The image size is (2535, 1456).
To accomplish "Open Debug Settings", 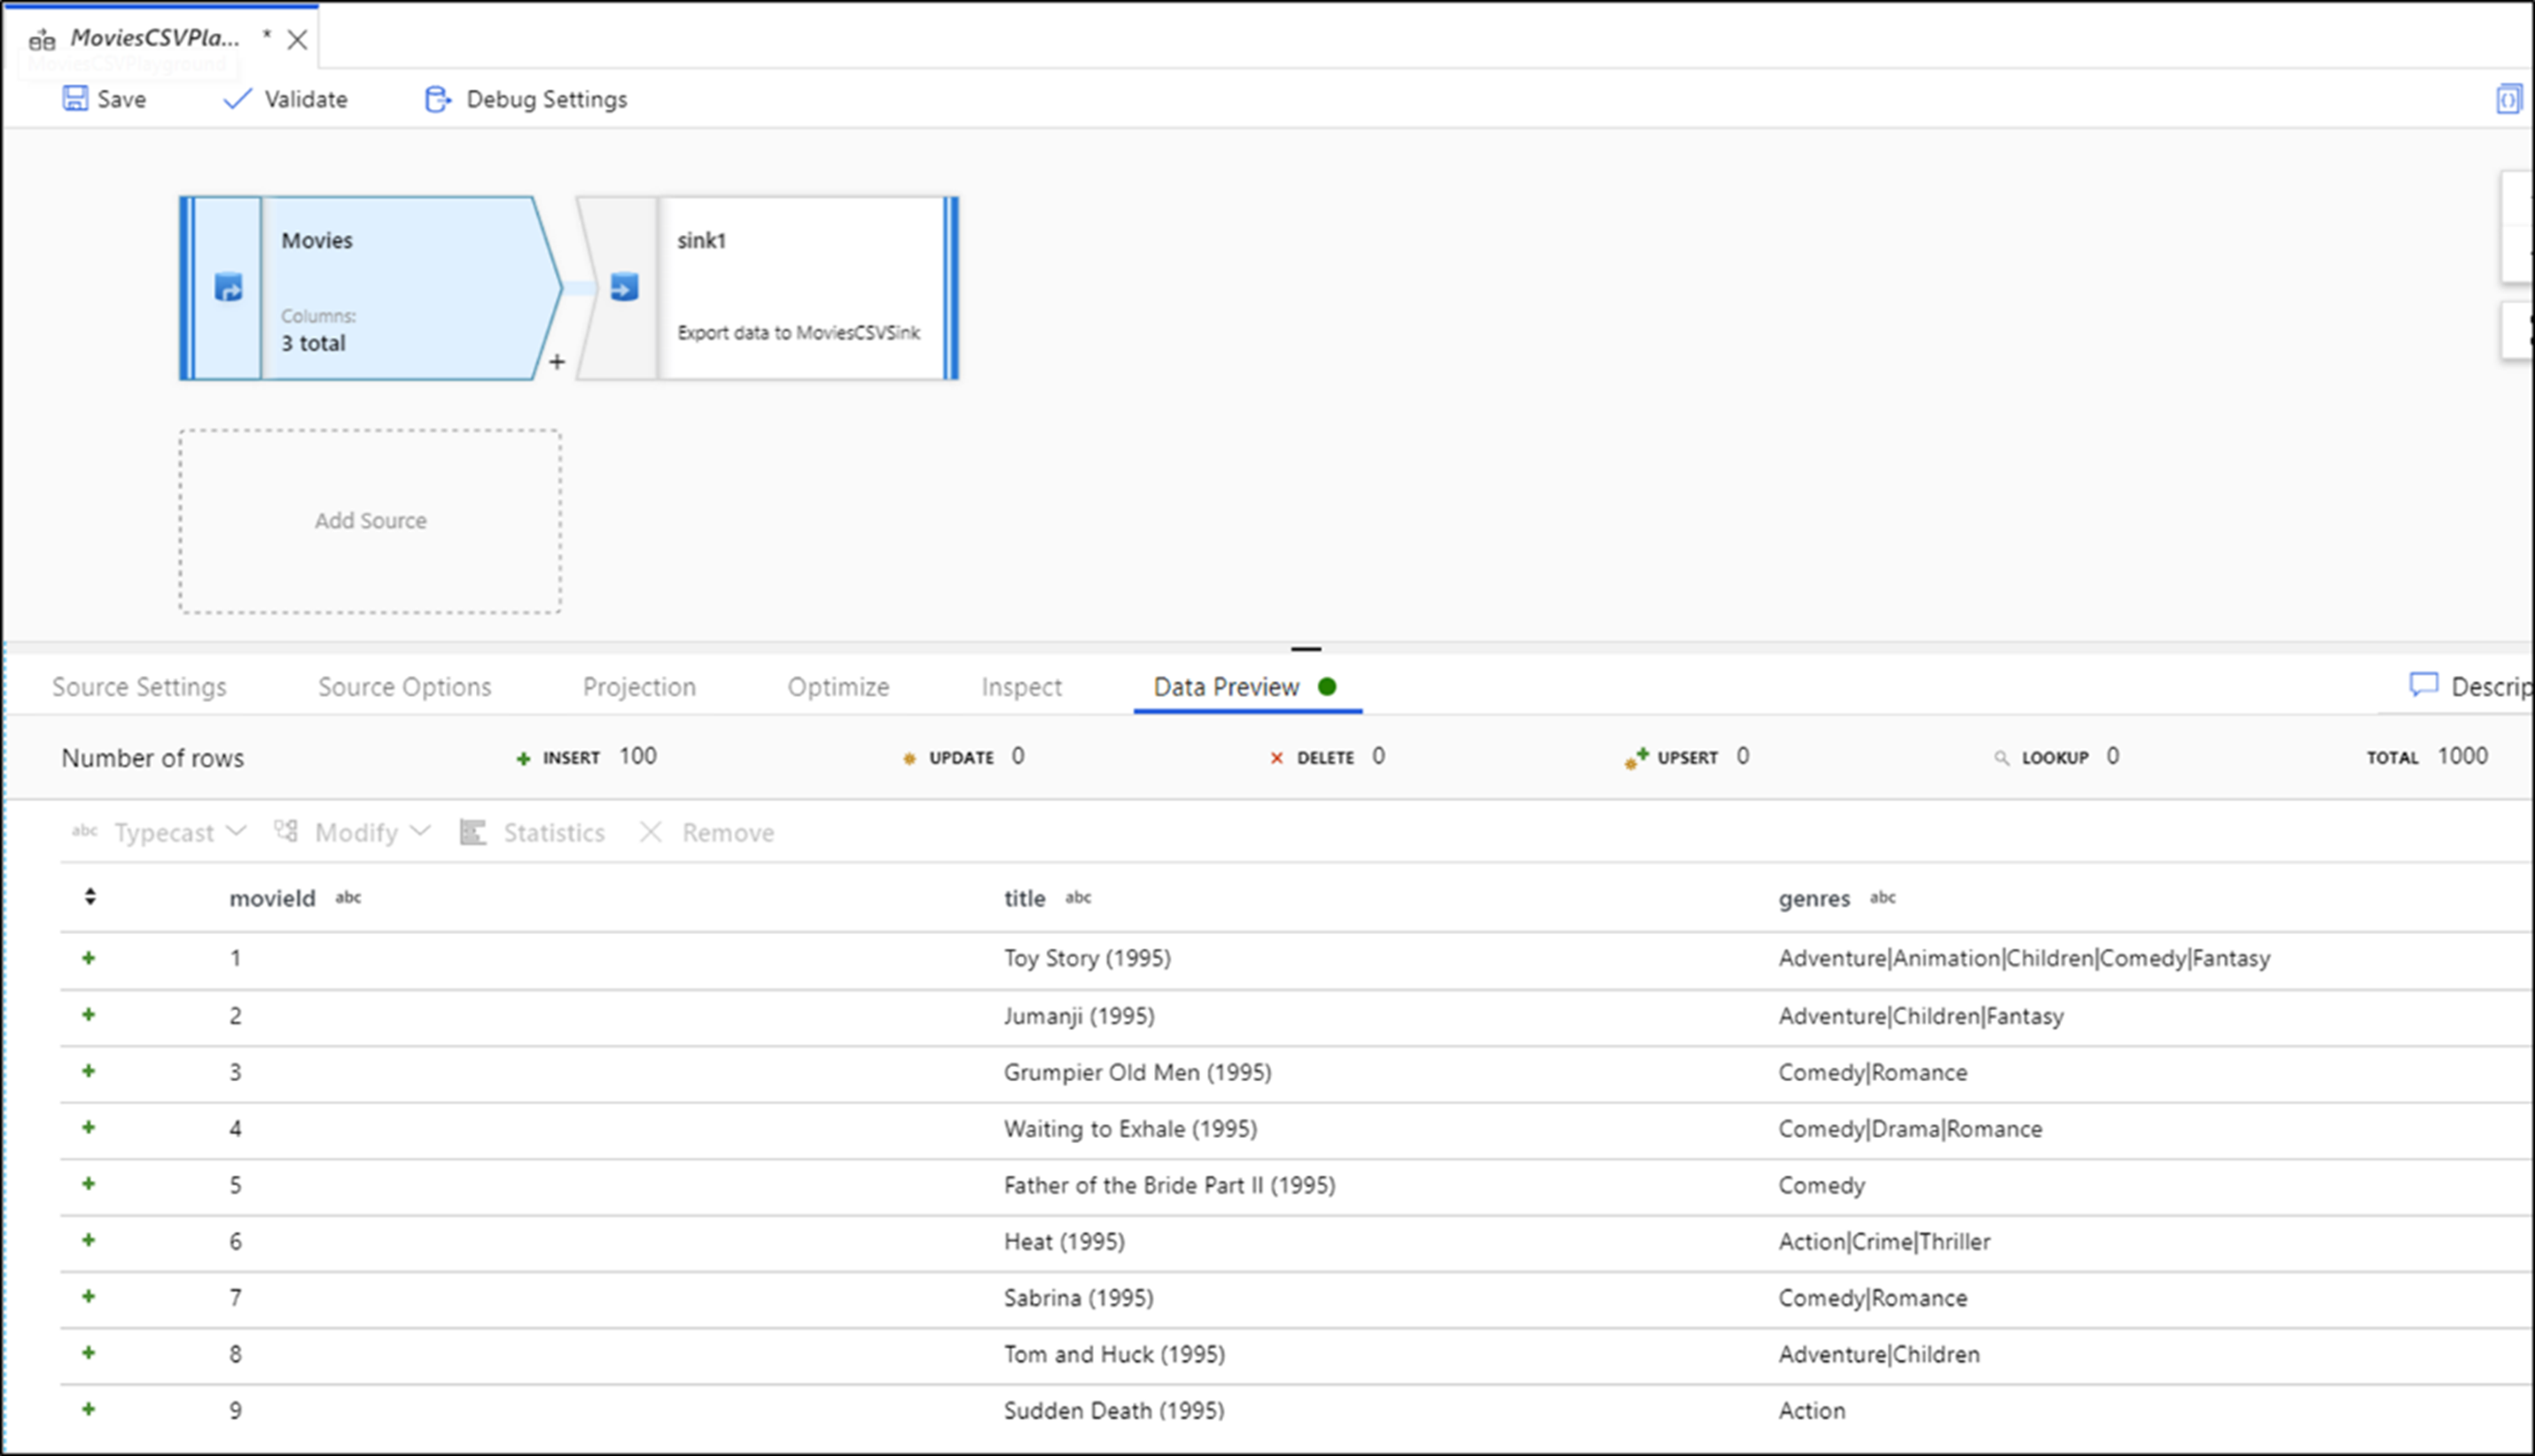I will tap(527, 99).
